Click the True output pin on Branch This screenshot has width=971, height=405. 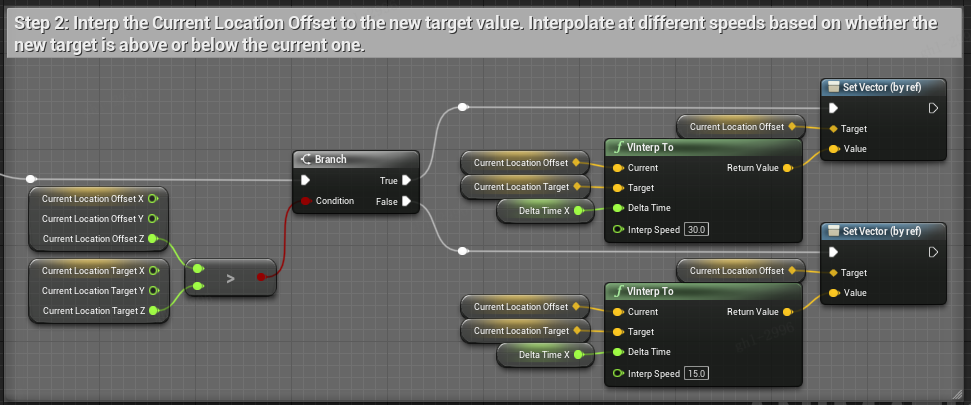[x=406, y=181]
